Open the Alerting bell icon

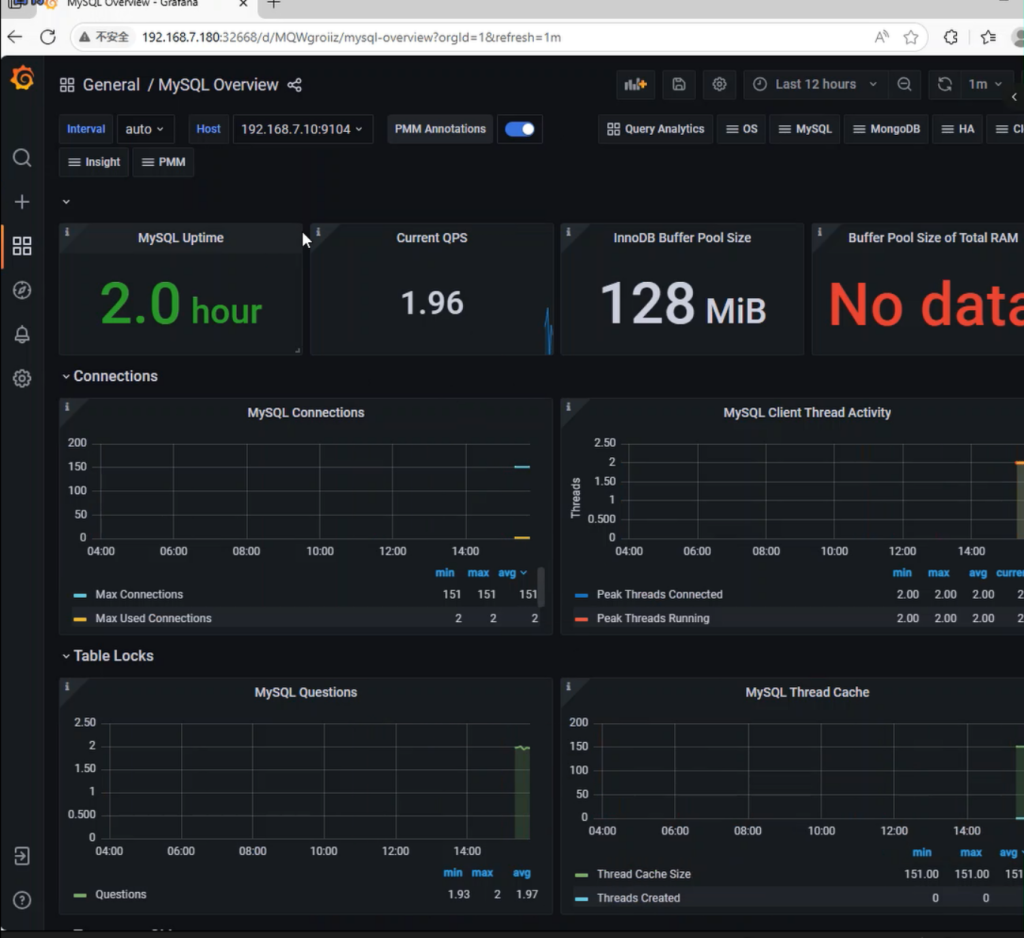22,335
